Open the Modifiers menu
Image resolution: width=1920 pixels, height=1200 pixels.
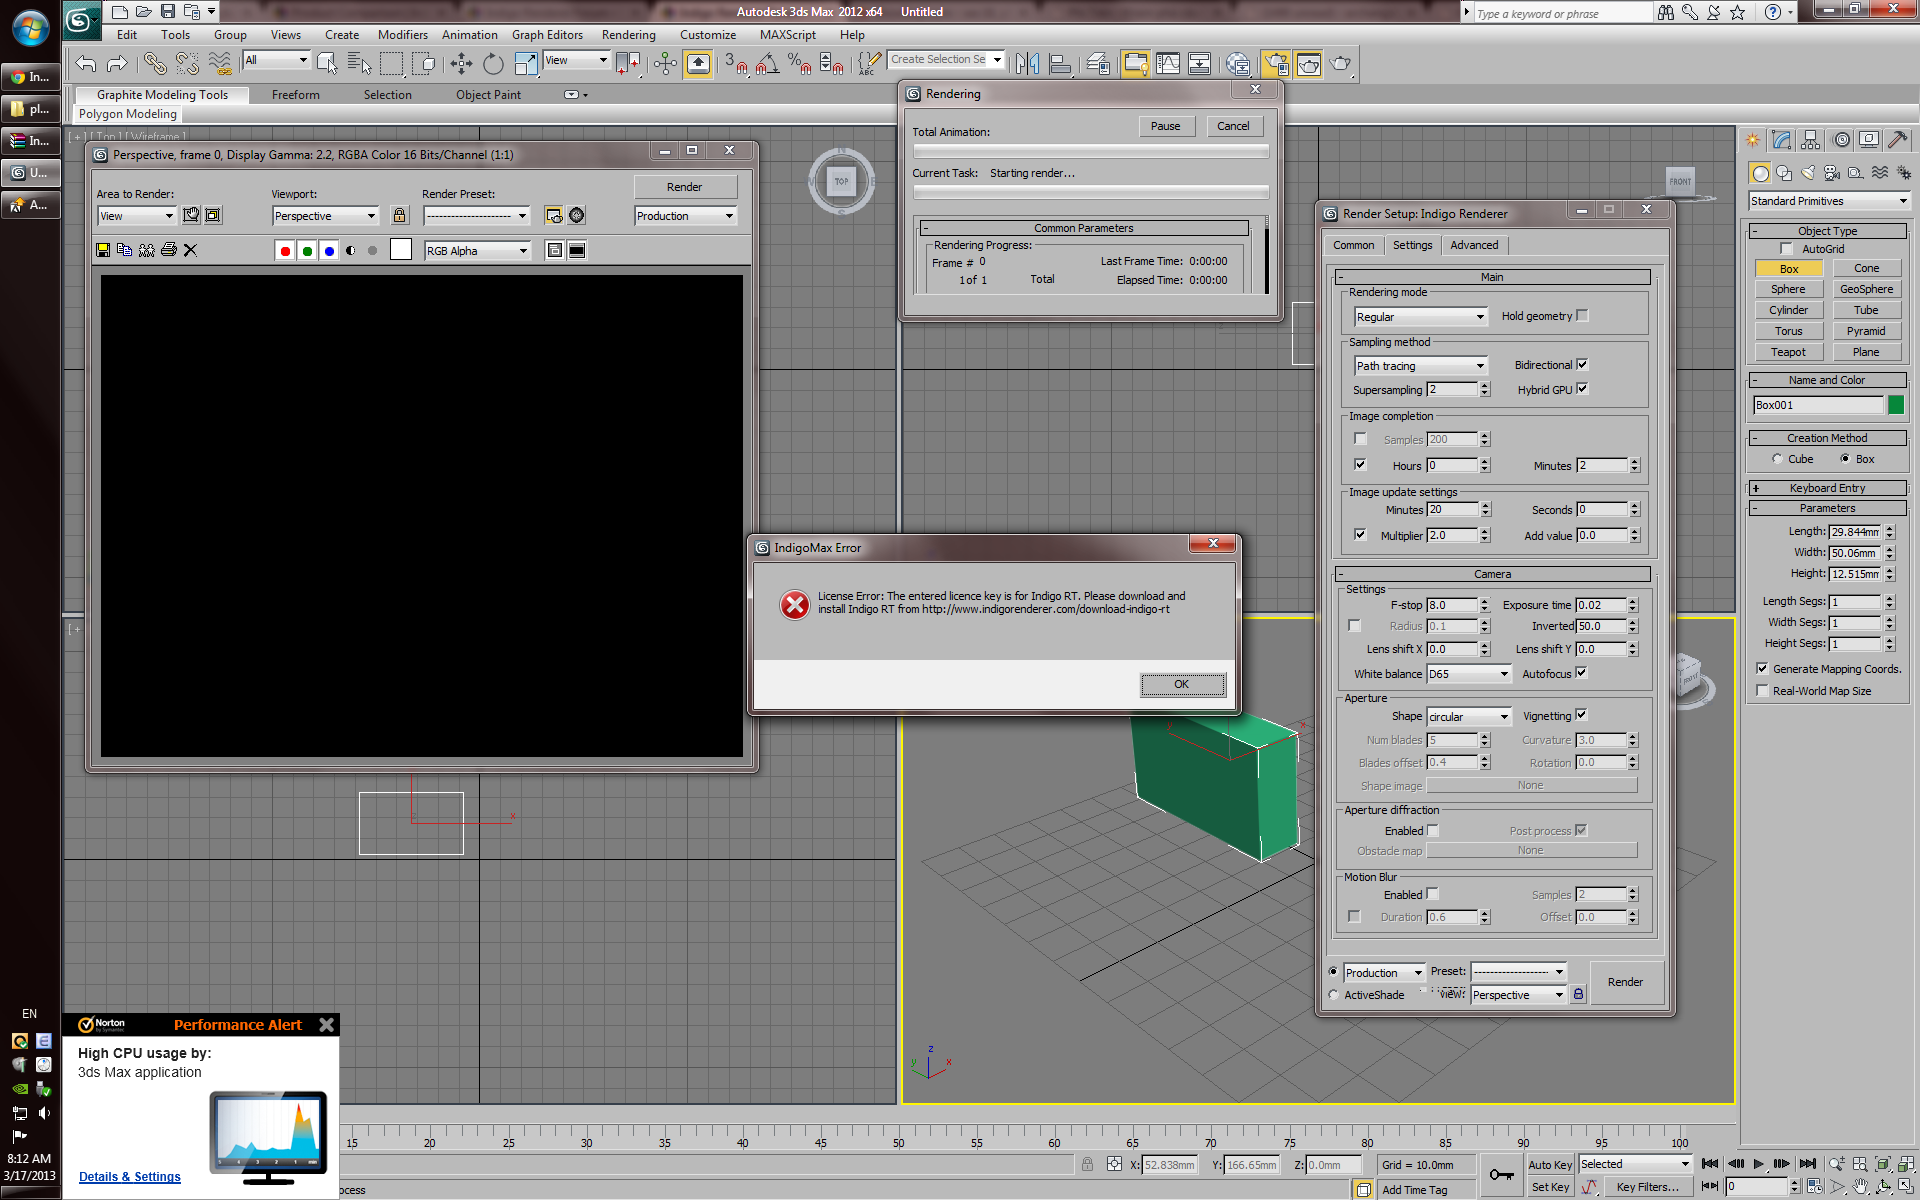coord(402,35)
